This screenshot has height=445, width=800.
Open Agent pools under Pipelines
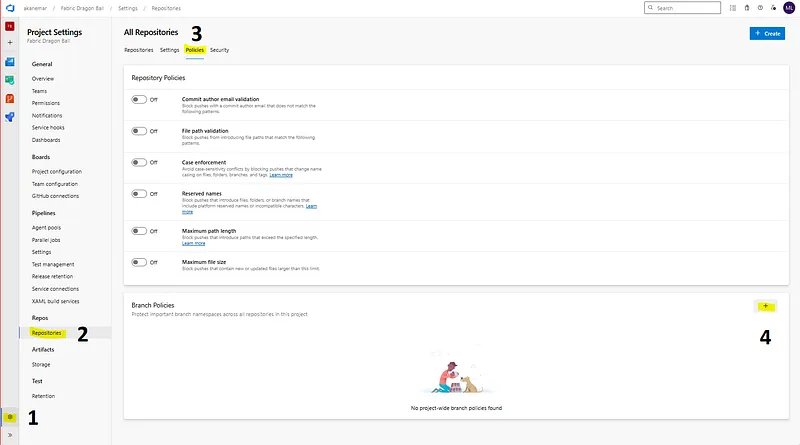point(46,228)
